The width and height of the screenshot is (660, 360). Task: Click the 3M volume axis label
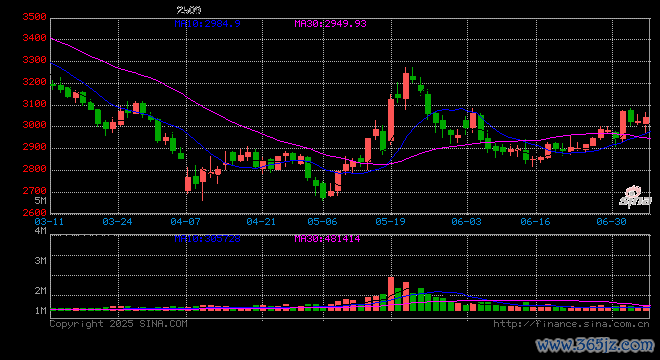(40, 261)
